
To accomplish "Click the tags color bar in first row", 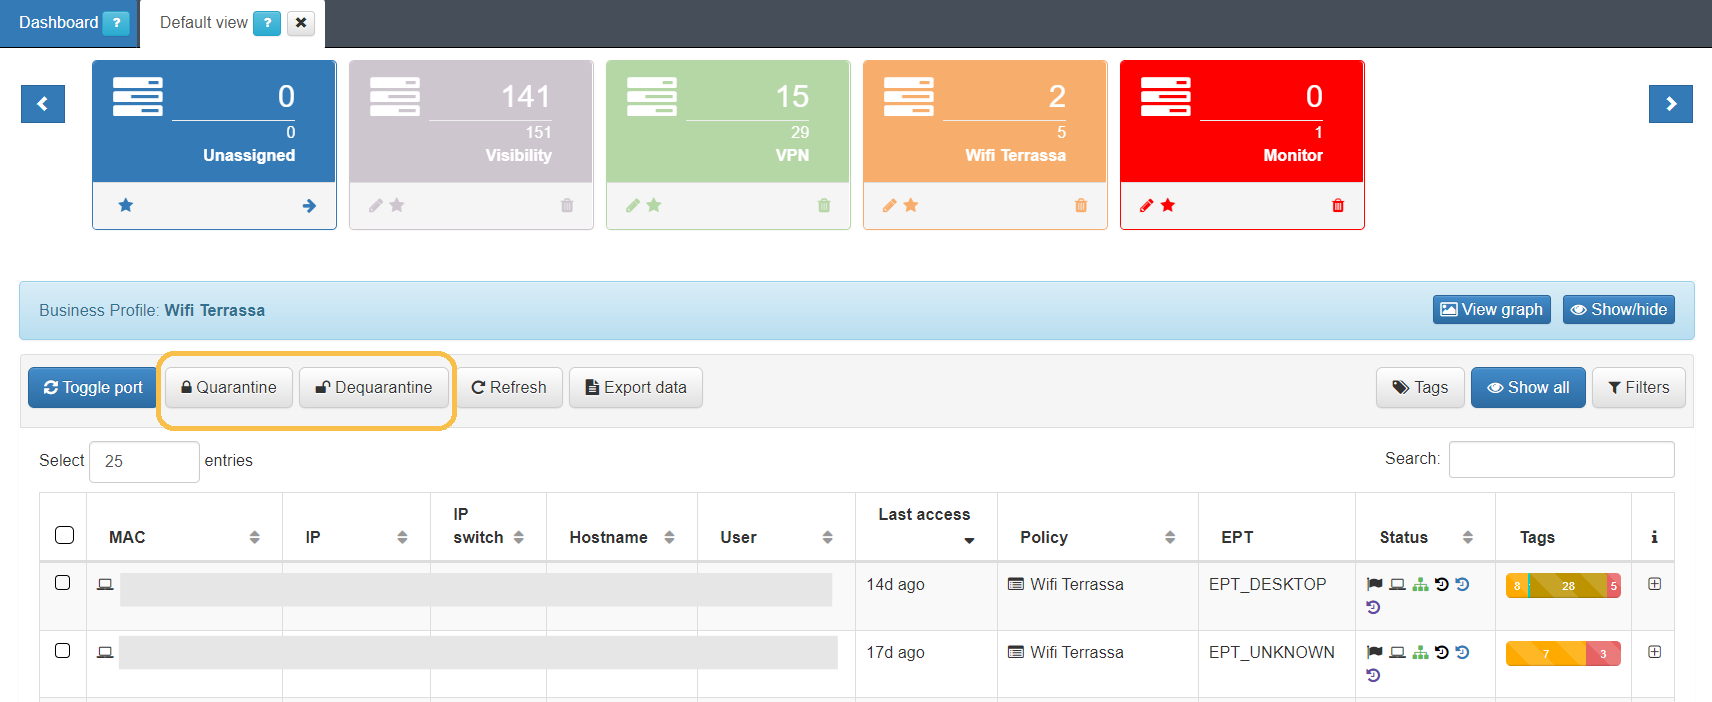I will tap(1562, 586).
